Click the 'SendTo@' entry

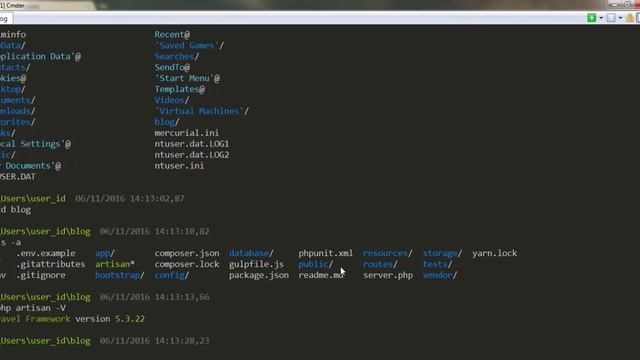point(172,67)
